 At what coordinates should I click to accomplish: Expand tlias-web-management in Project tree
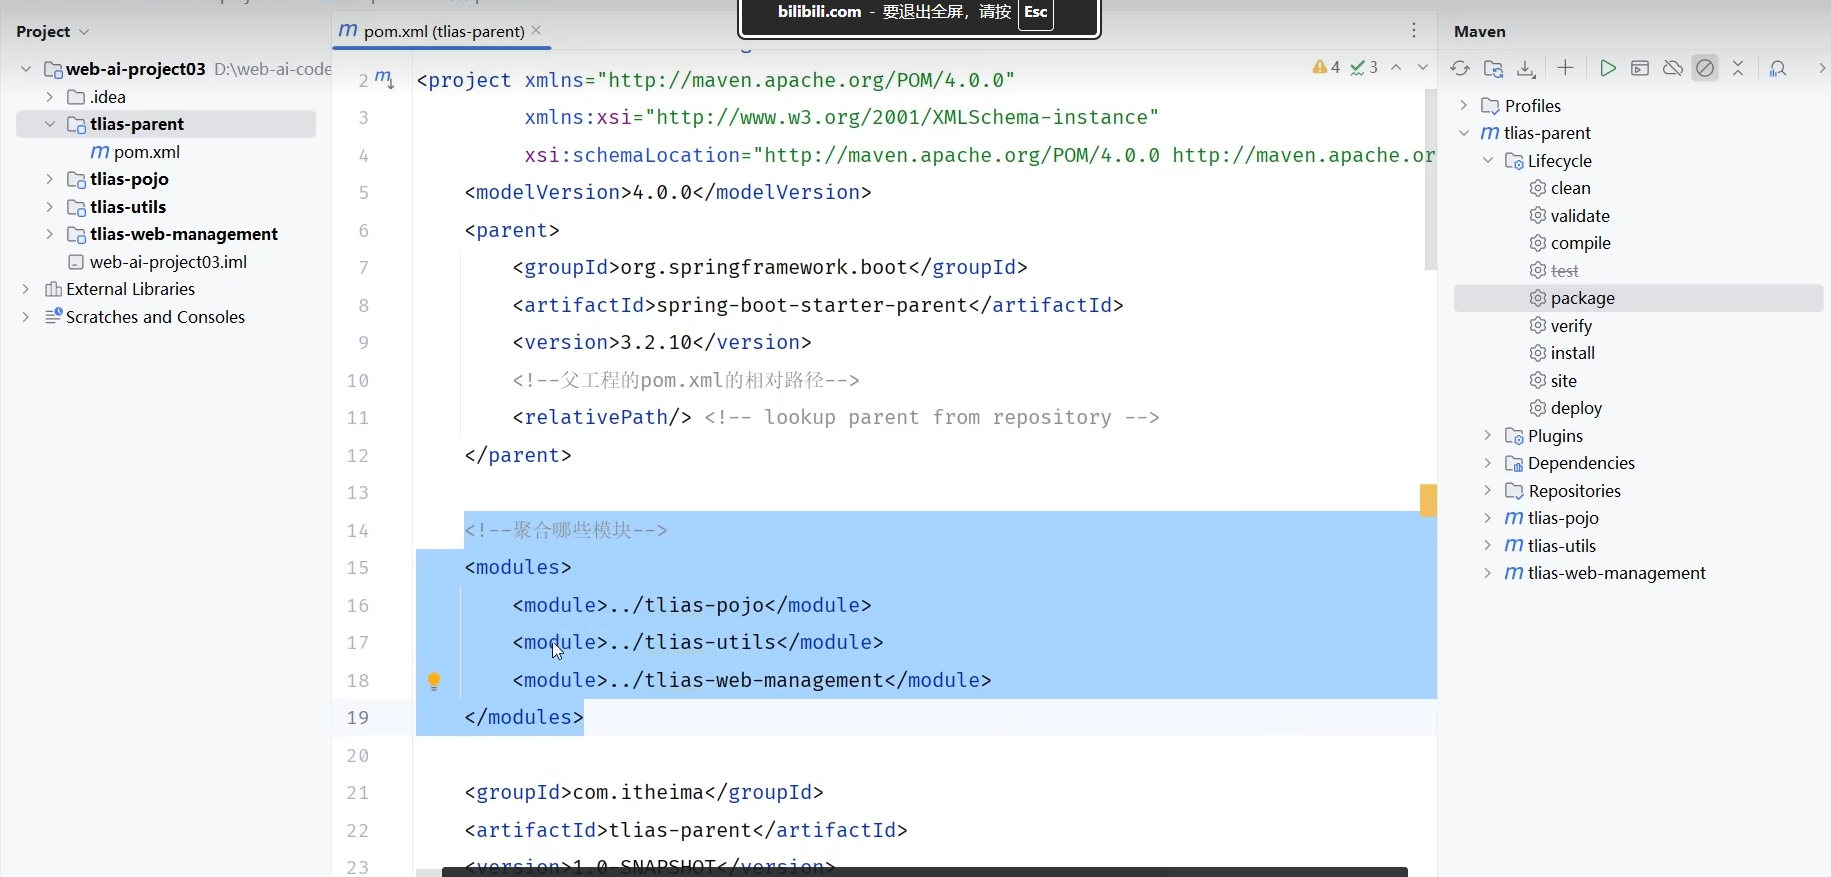point(49,234)
